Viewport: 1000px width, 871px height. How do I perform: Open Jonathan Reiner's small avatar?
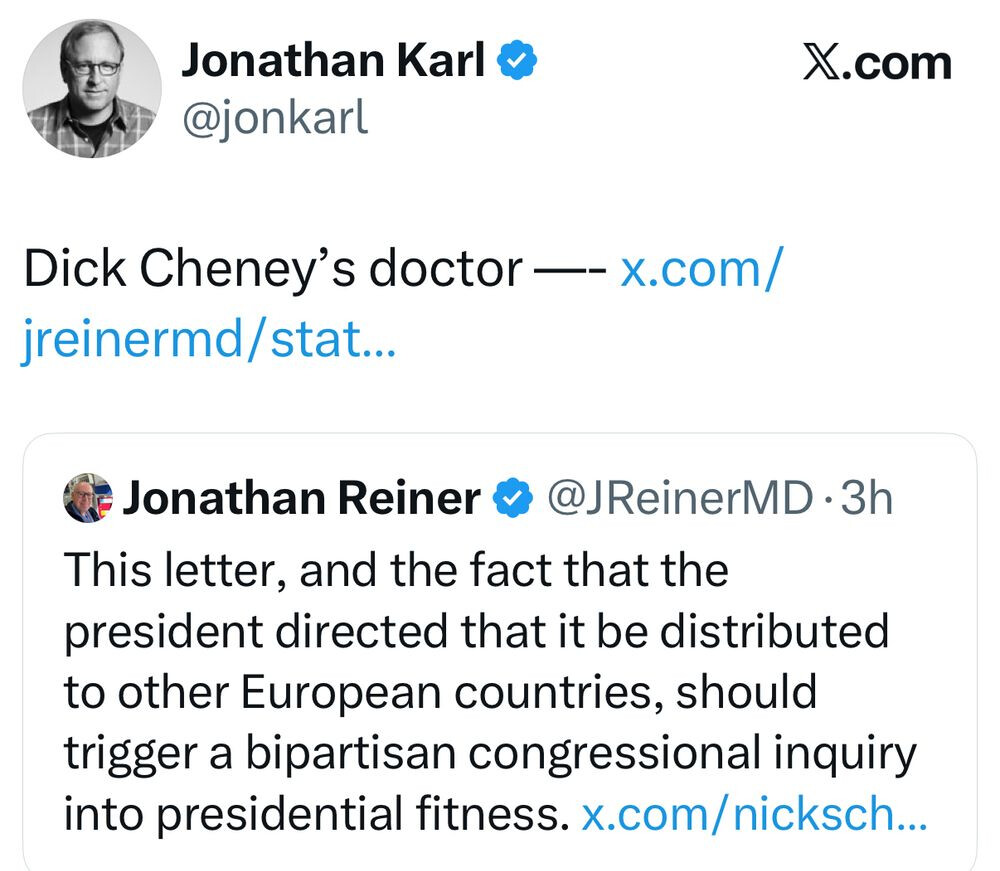pyautogui.click(x=88, y=498)
